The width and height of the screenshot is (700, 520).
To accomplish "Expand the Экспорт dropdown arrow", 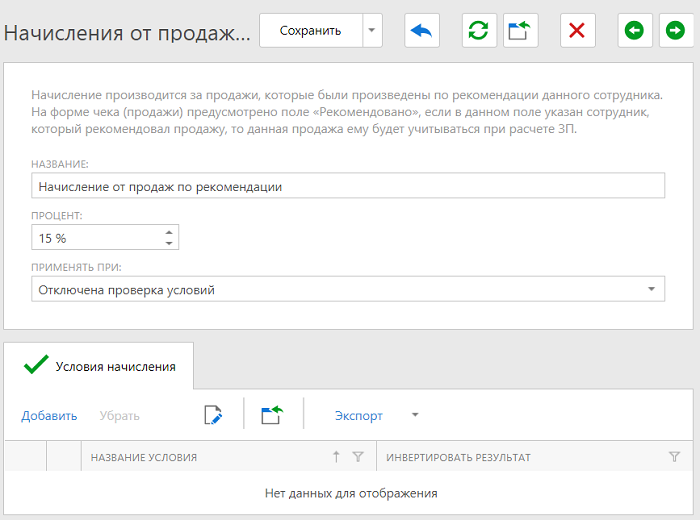I will 415,415.
